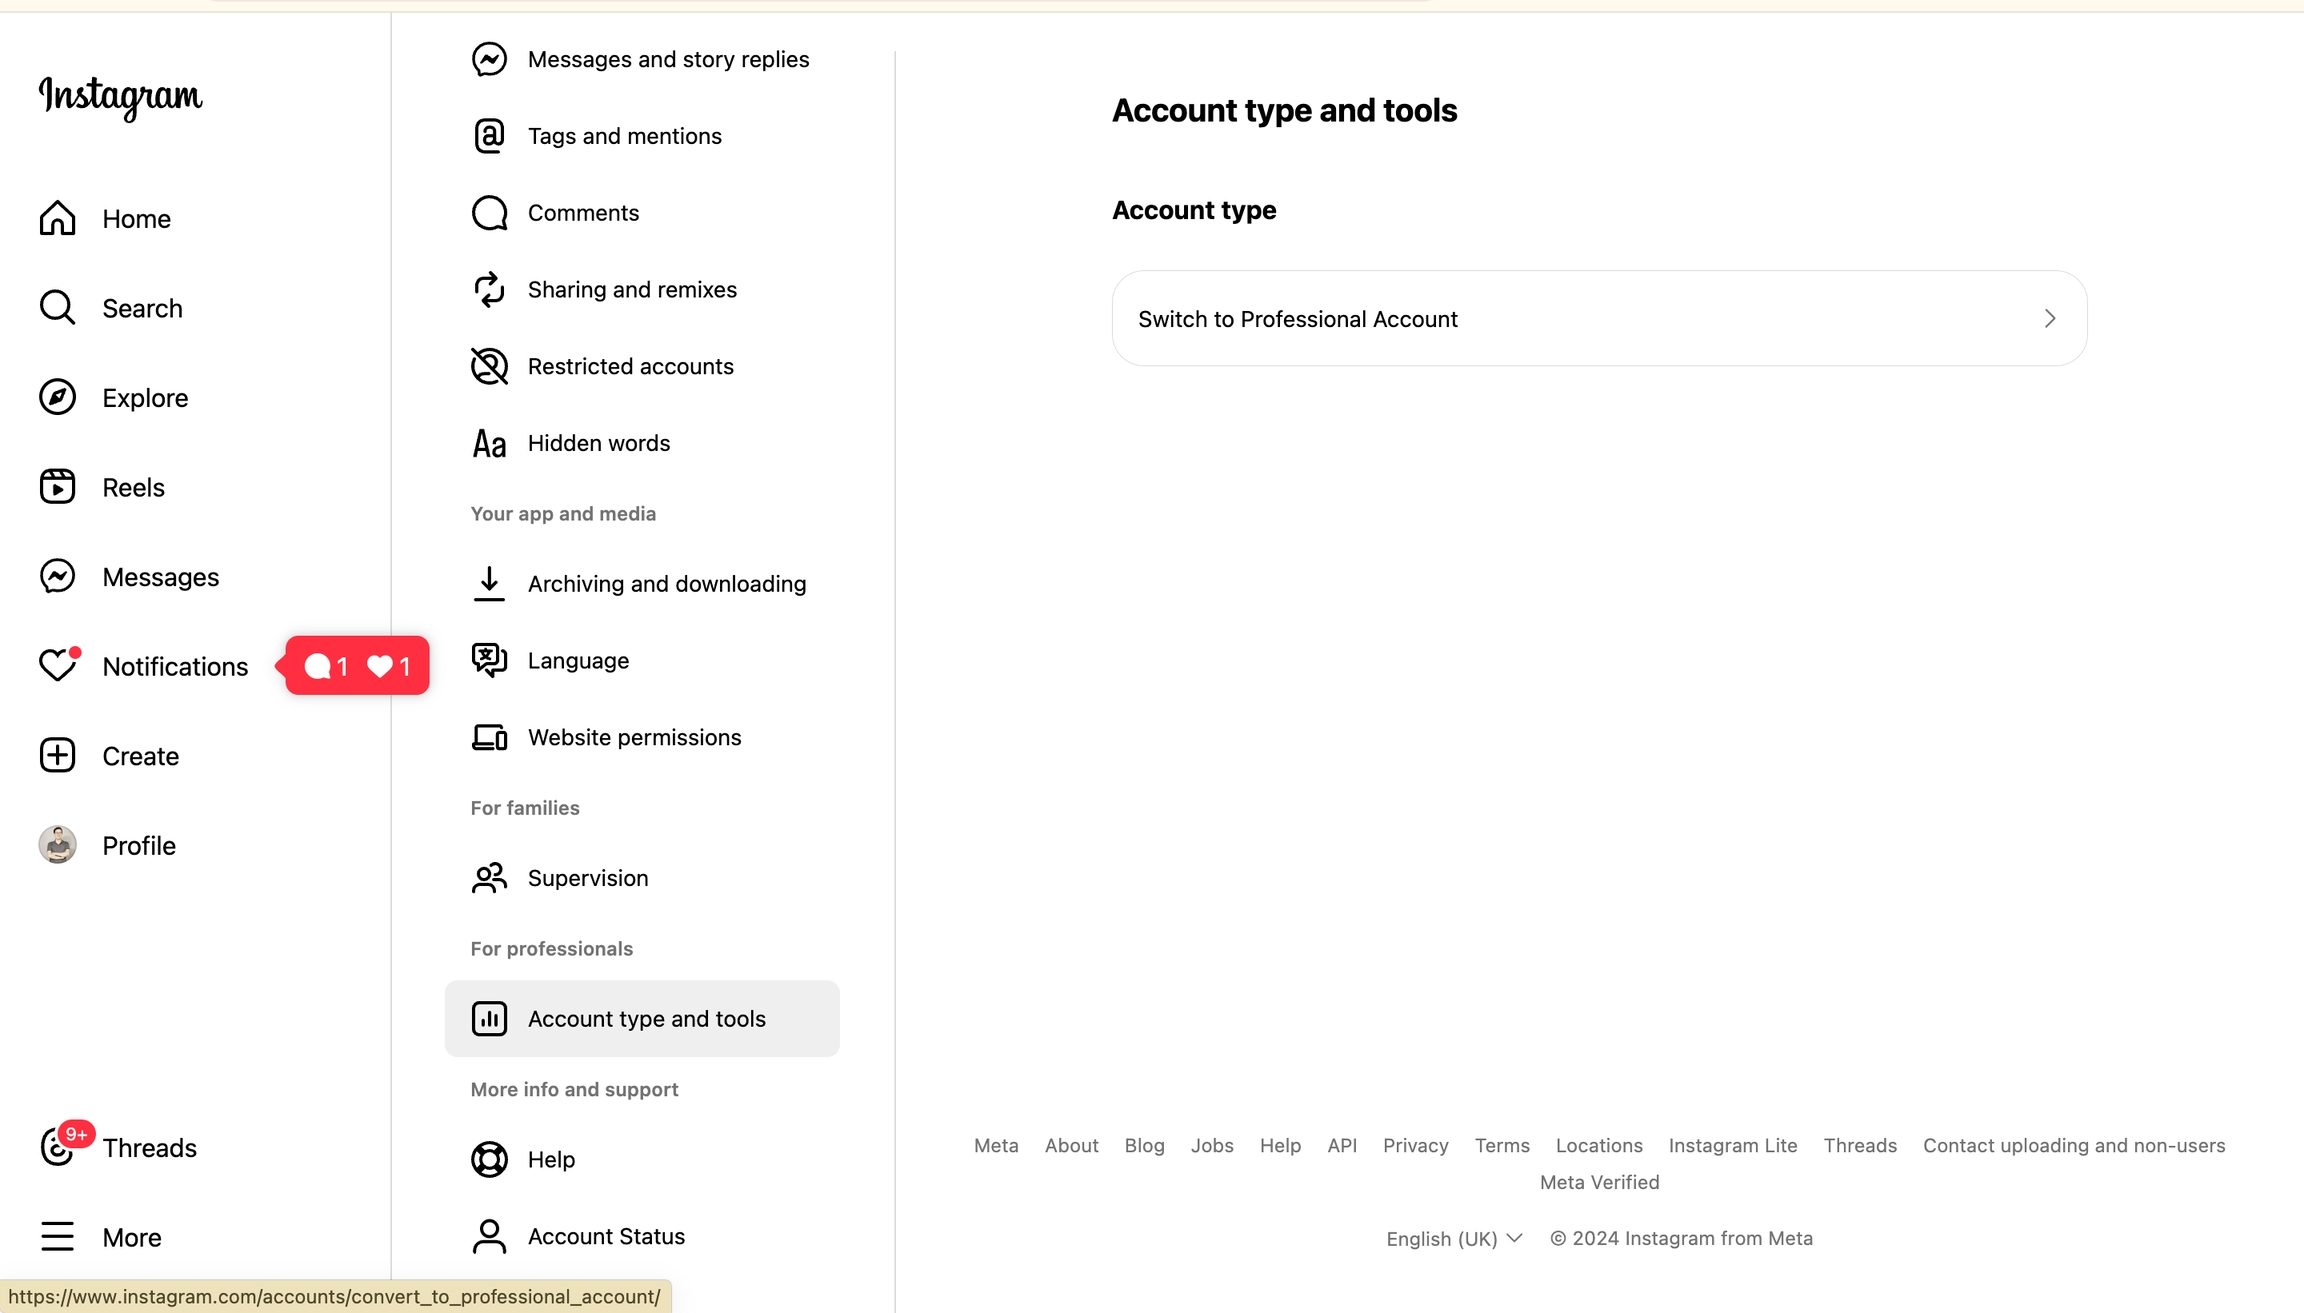
Task: Open the Threads icon with the 9+ badge
Action: pyautogui.click(x=57, y=1147)
